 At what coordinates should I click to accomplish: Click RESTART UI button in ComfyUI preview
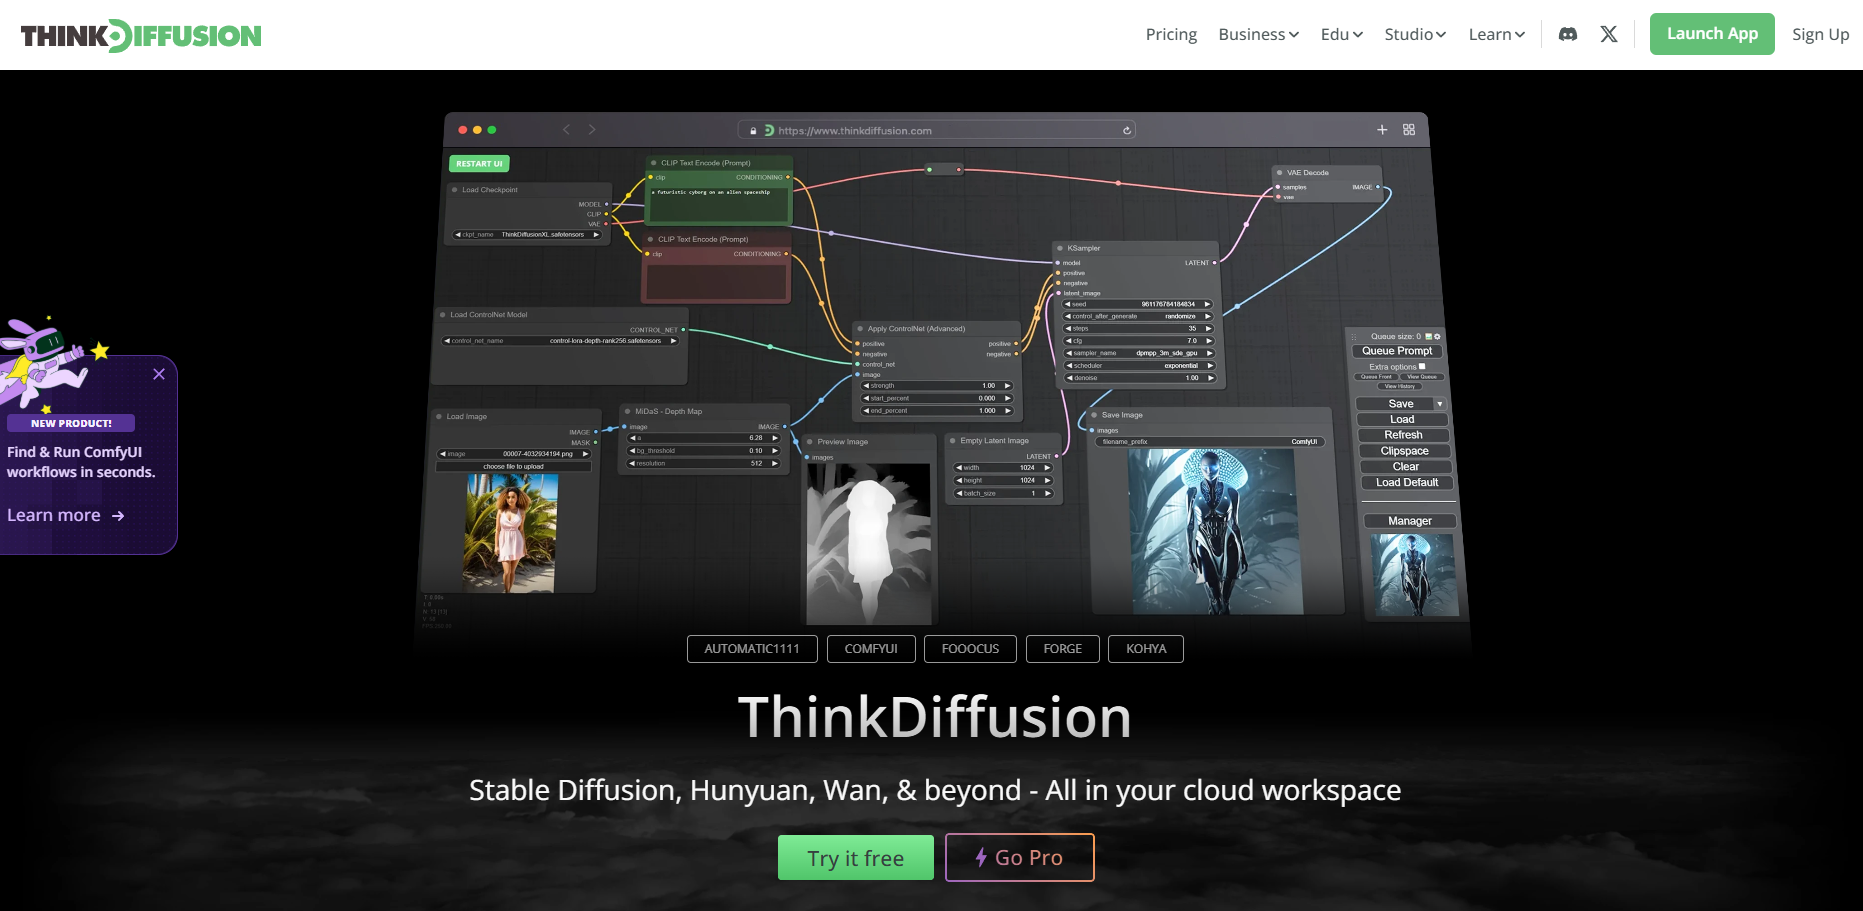pyautogui.click(x=479, y=164)
